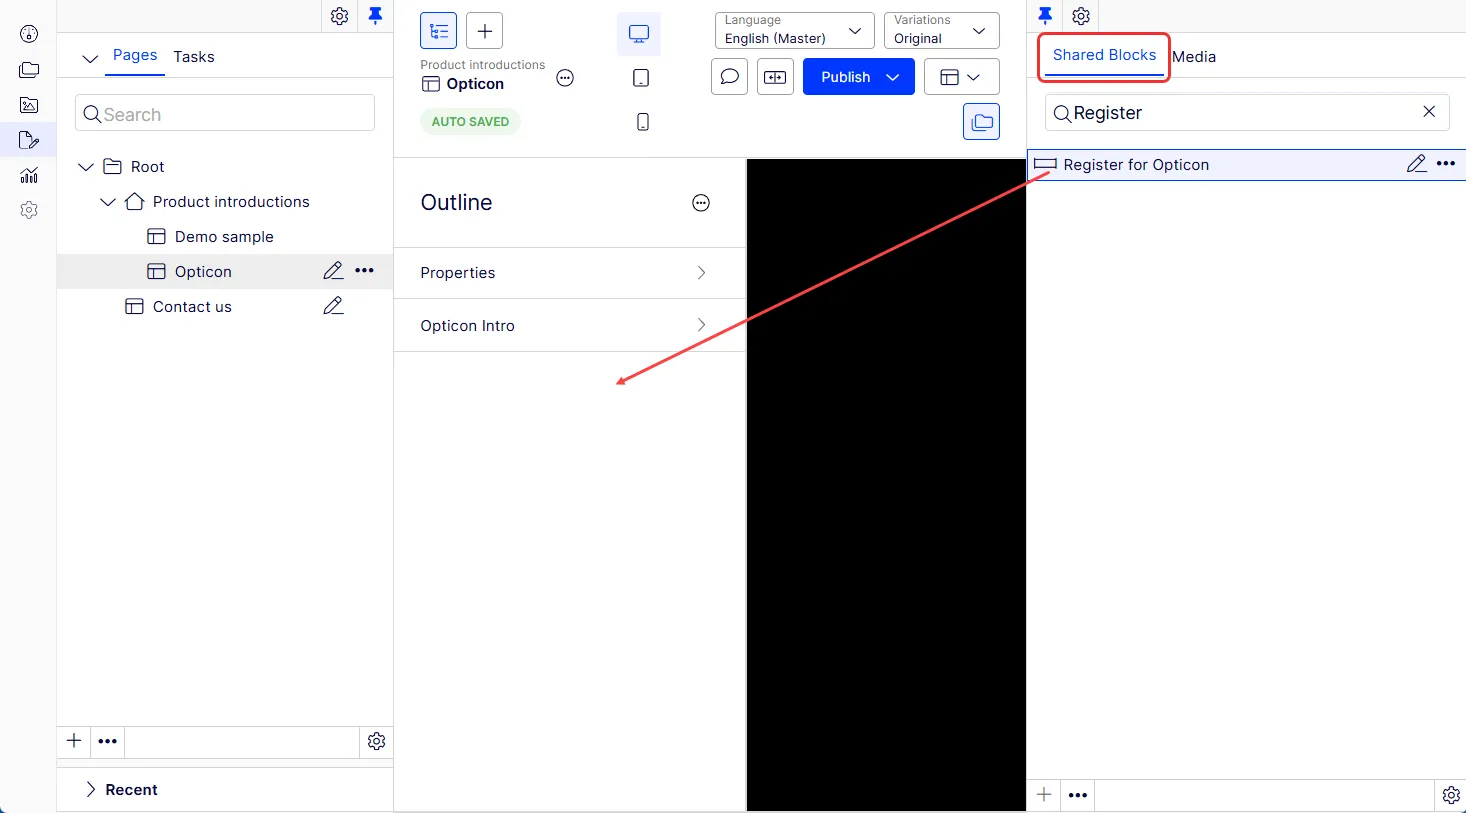Toggle the outline view button
Screen dimensions: 1466x813
pos(438,31)
